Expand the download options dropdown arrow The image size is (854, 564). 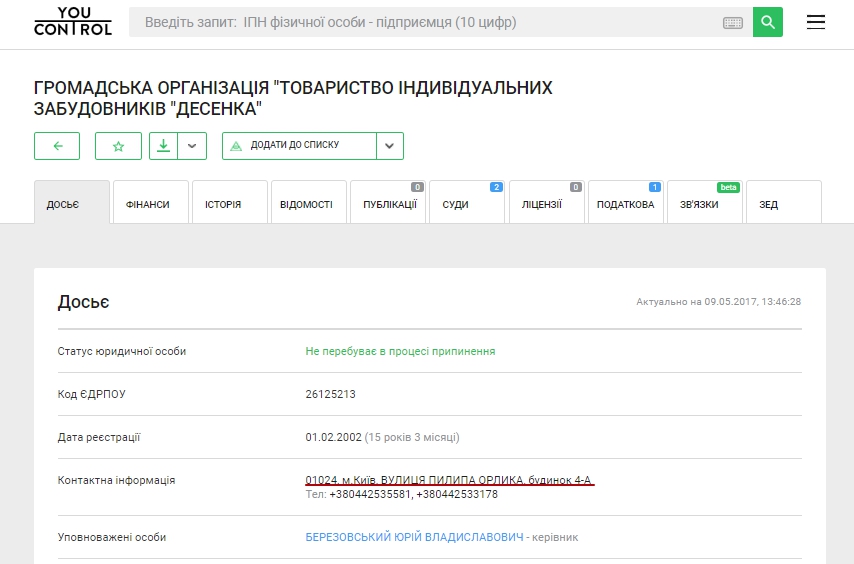coord(192,146)
